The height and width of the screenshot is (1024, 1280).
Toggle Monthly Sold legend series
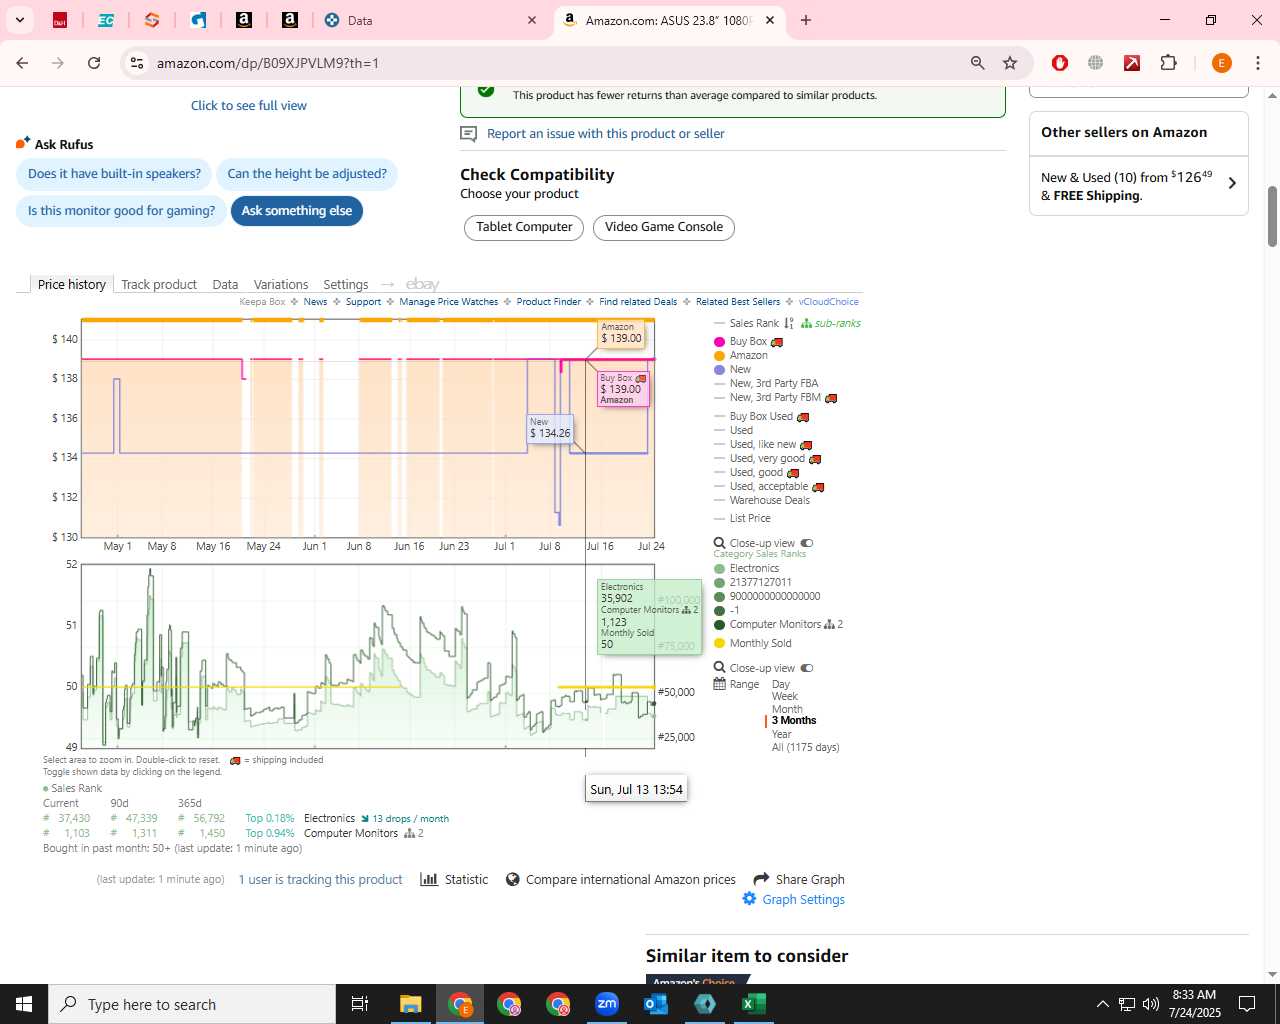752,643
